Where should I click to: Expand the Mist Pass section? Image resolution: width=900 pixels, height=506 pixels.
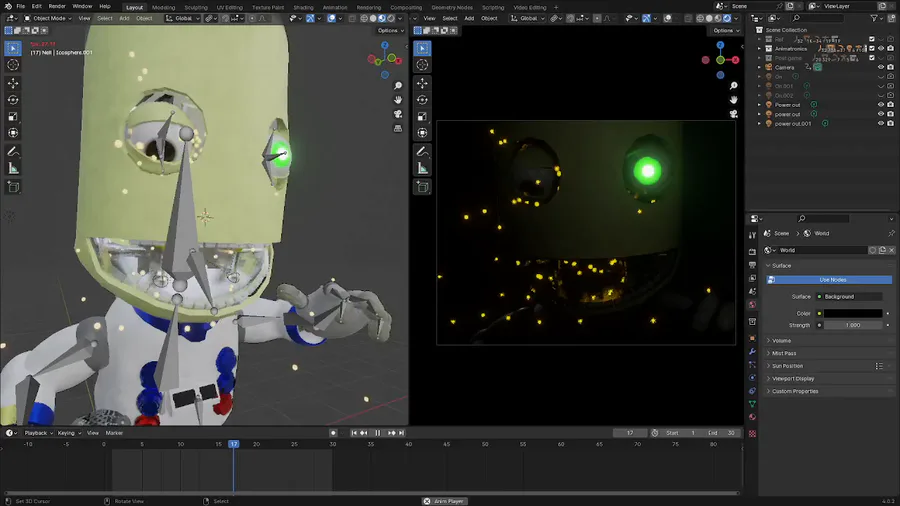[784, 353]
